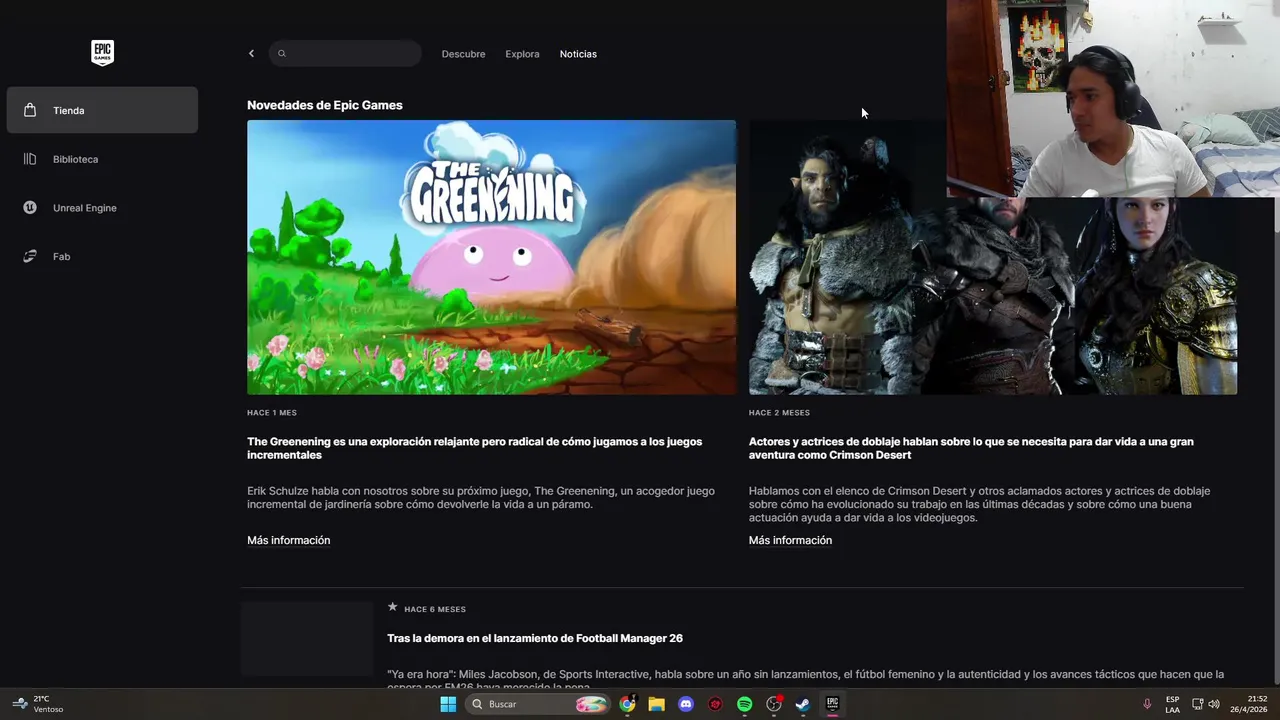This screenshot has height=720, width=1280.
Task: Click the star icon beside HACE 6 MESES
Action: (393, 607)
